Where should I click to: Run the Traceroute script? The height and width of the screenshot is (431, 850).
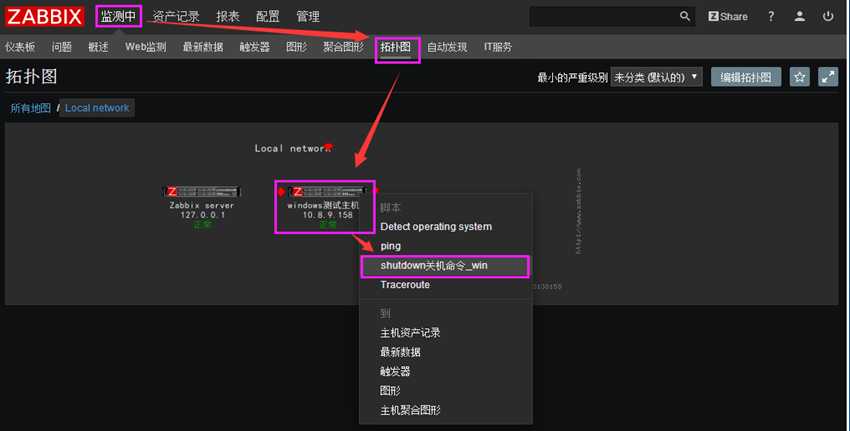point(405,285)
